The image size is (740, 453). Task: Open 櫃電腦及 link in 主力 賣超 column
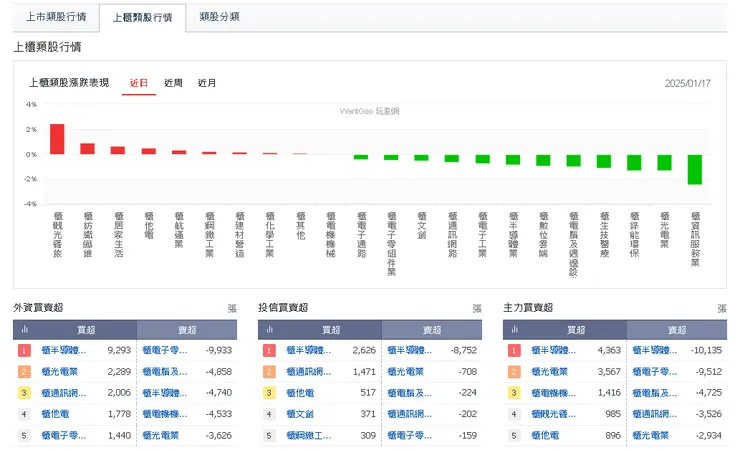(654, 393)
